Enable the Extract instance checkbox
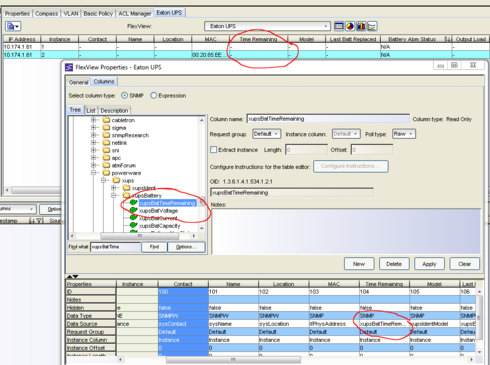 (214, 150)
